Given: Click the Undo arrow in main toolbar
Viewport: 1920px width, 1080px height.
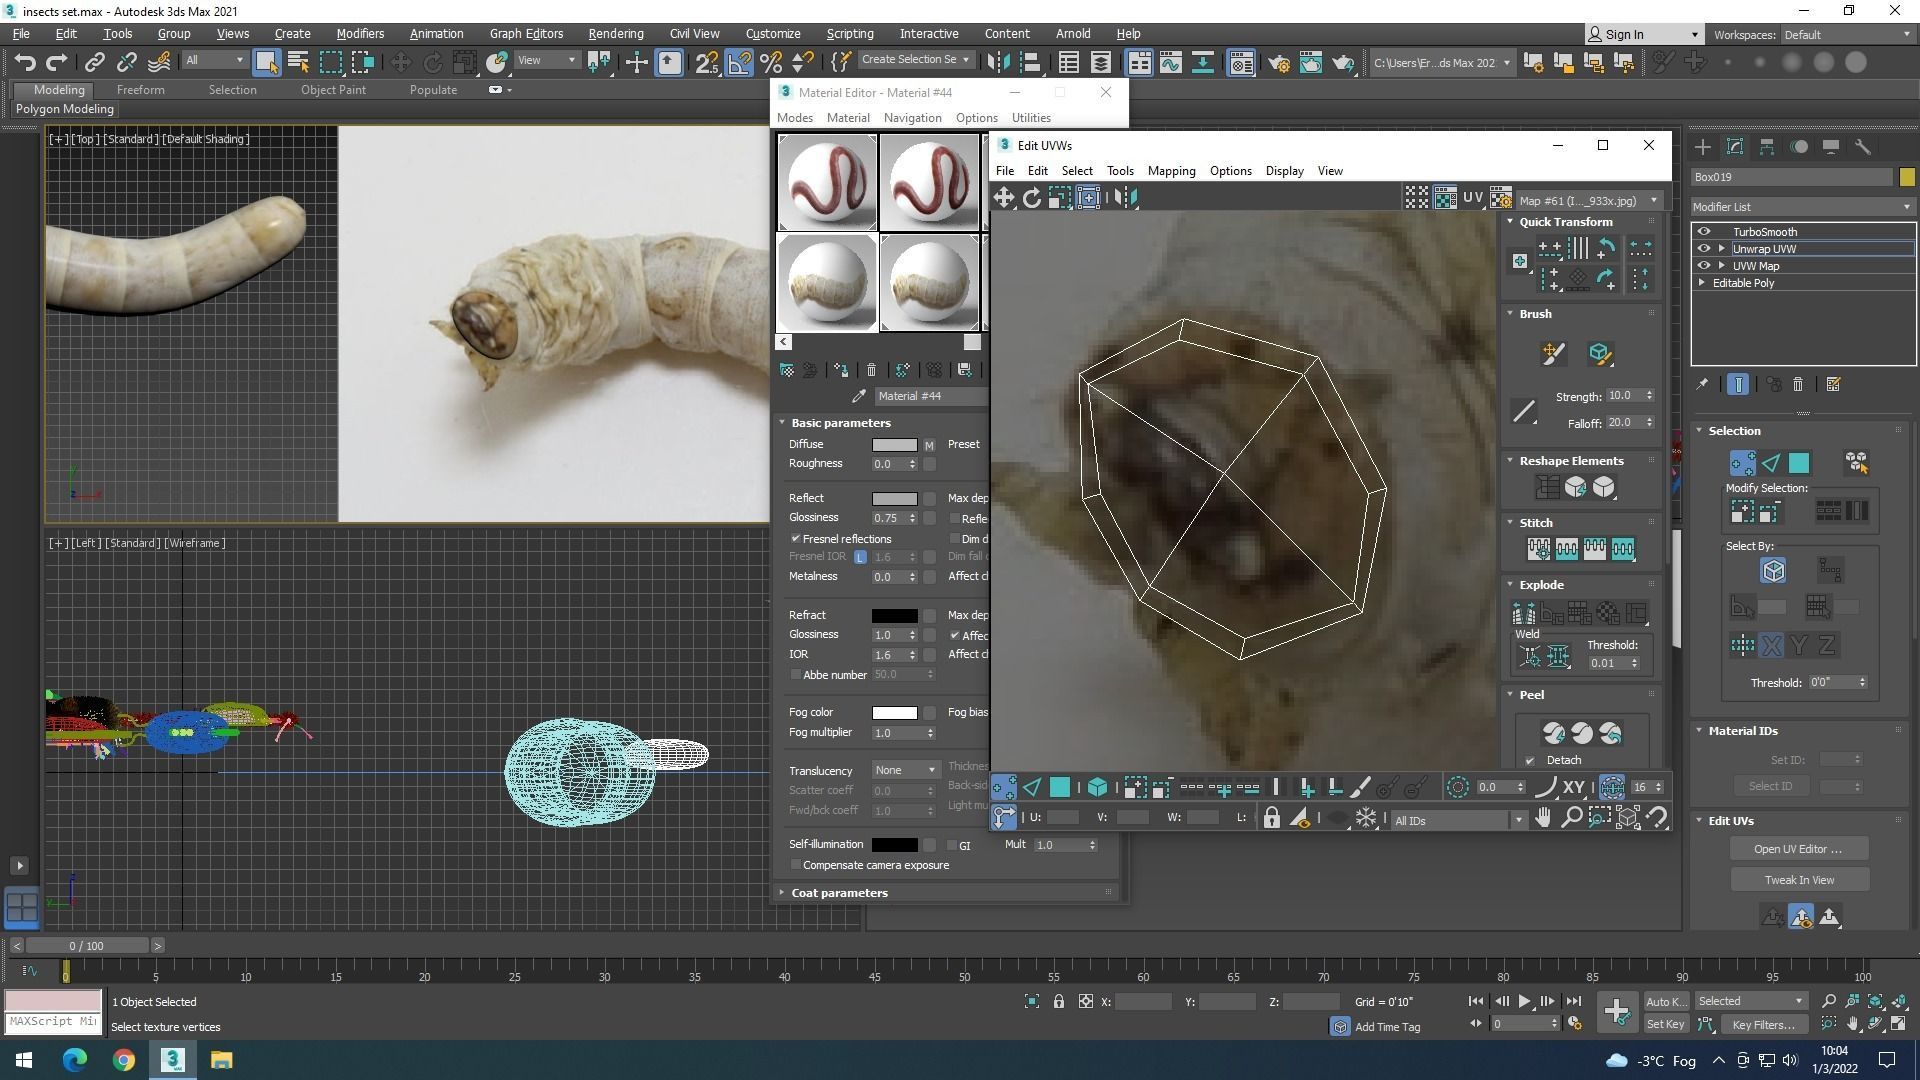Looking at the screenshot, I should [25, 63].
